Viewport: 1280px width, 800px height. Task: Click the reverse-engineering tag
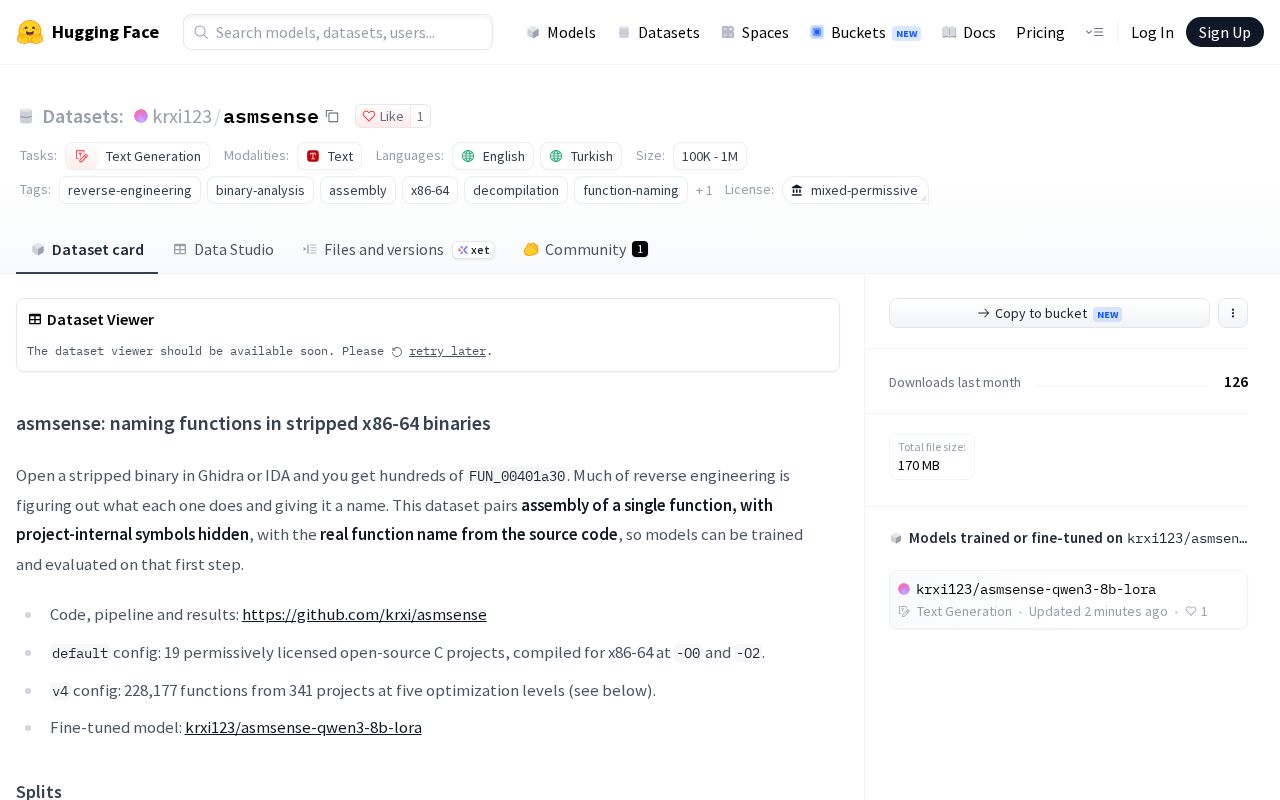point(130,190)
